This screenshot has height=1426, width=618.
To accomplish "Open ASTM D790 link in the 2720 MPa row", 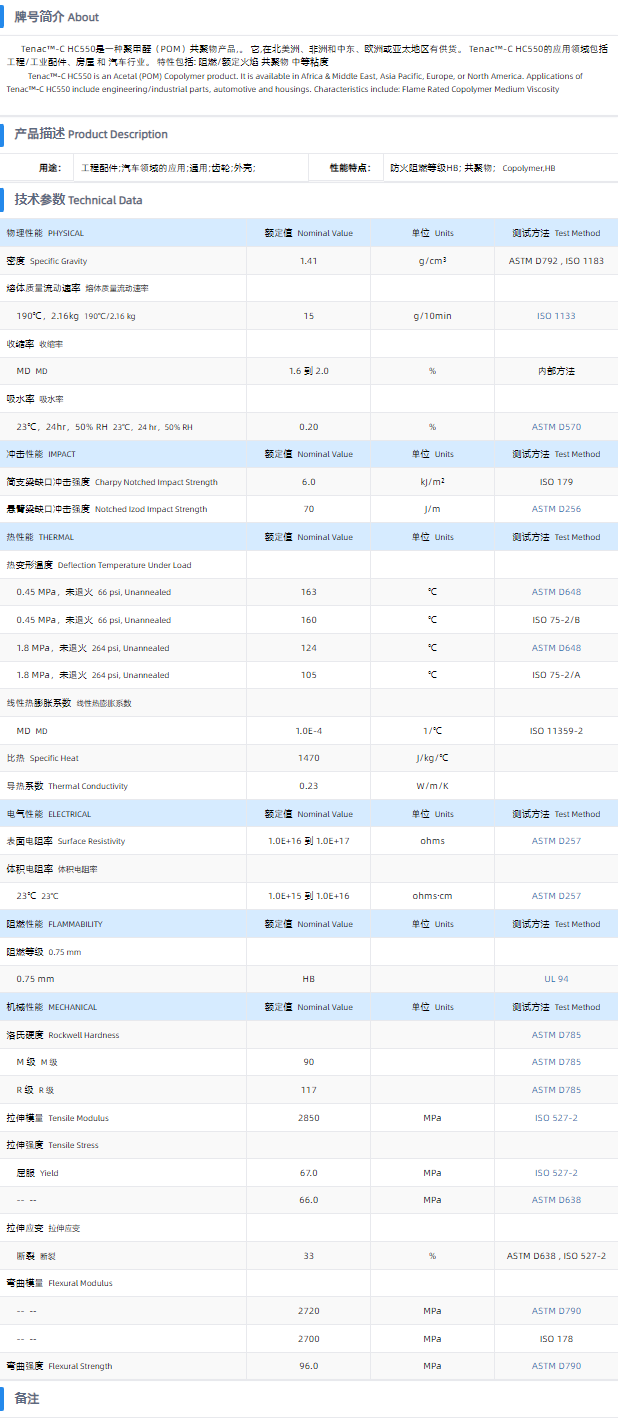I will (556, 1311).
